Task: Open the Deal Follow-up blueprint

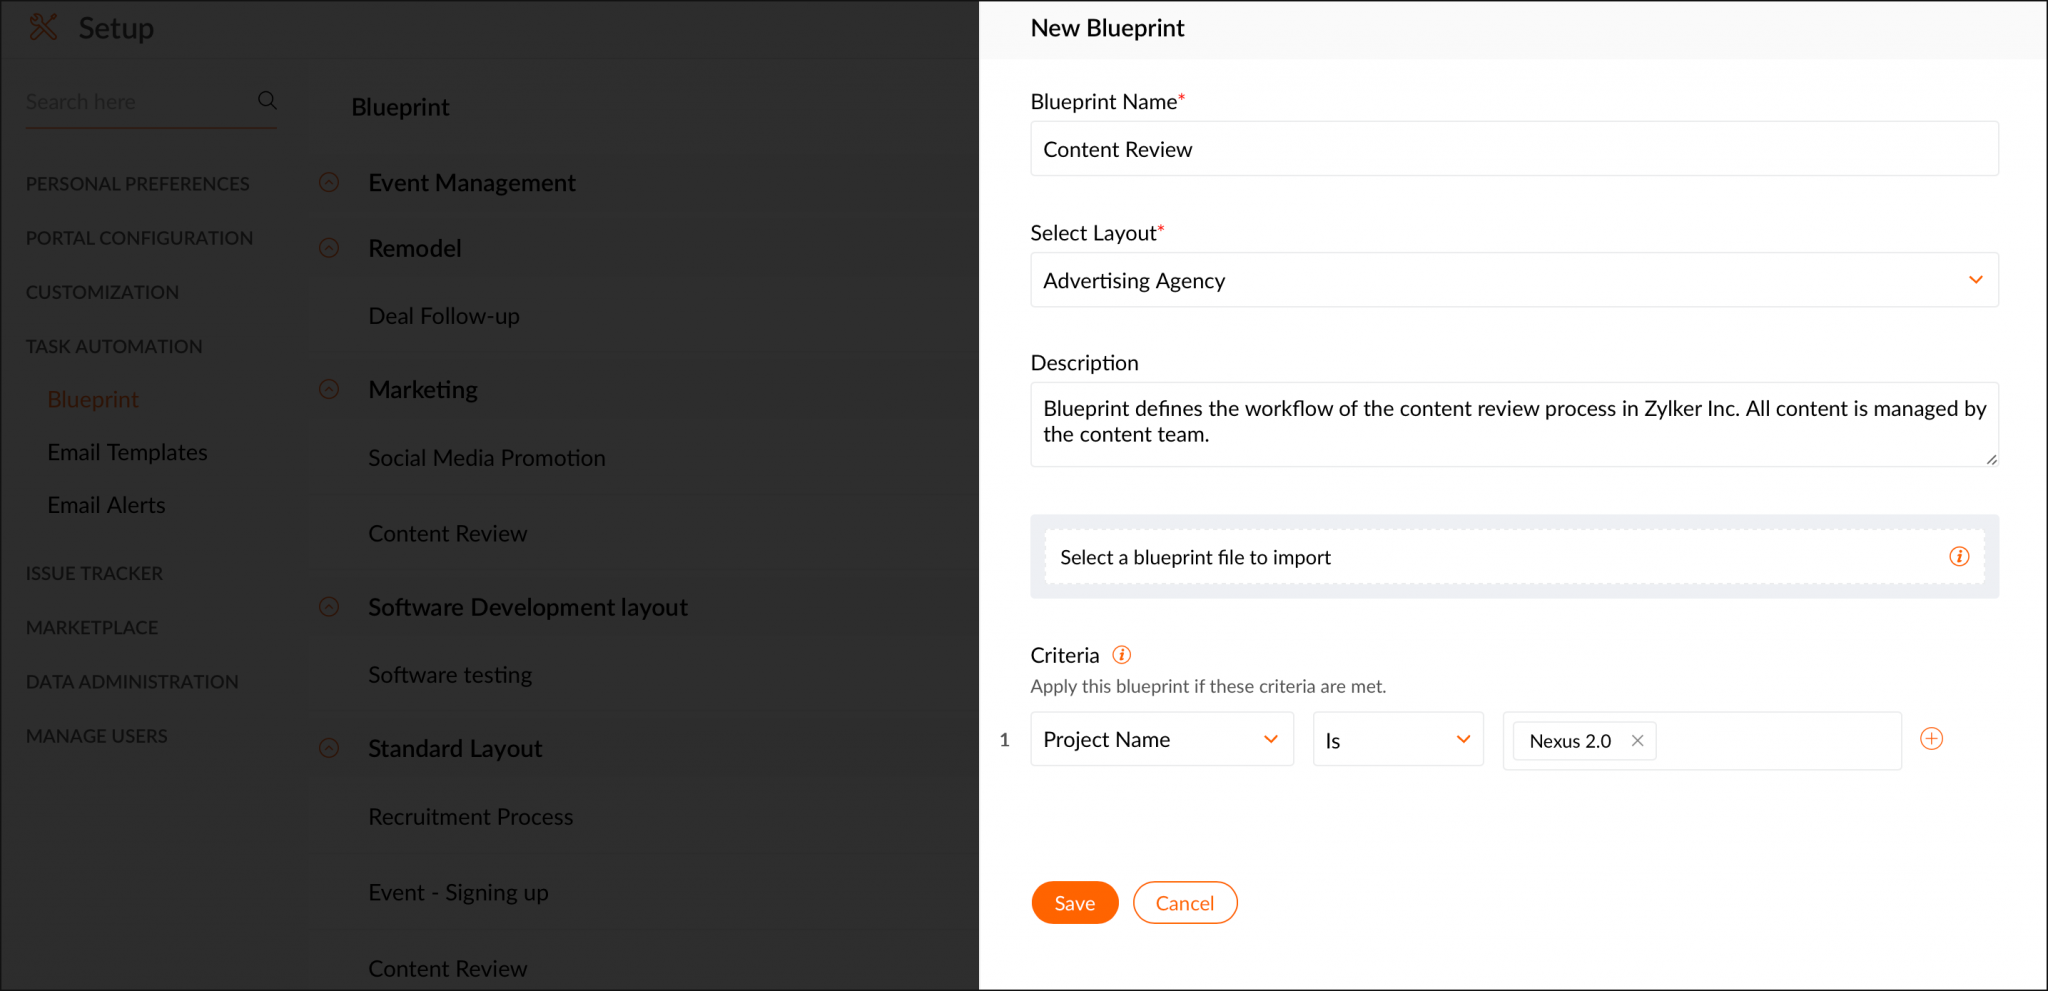Action: pyautogui.click(x=443, y=315)
